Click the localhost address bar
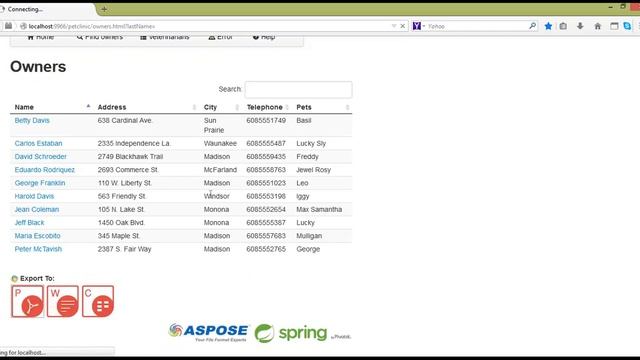Screen dimensions: 640x360 point(204,26)
